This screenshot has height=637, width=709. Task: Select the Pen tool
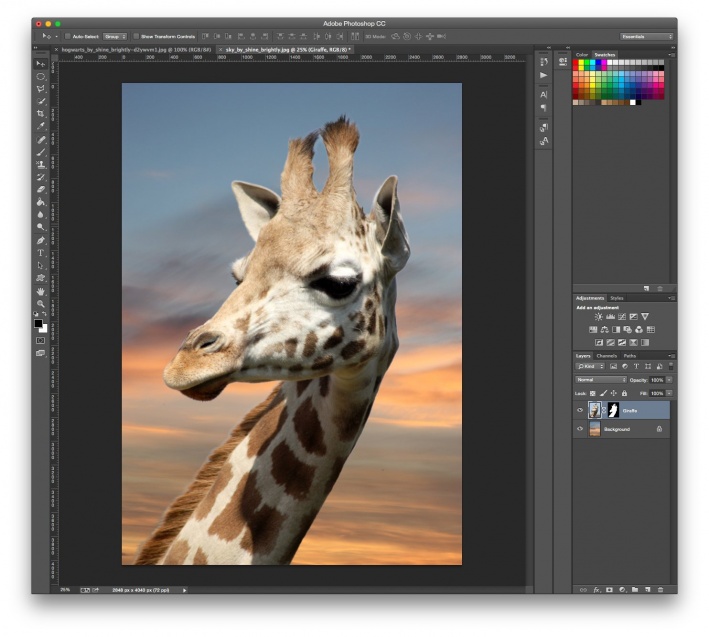[x=41, y=240]
